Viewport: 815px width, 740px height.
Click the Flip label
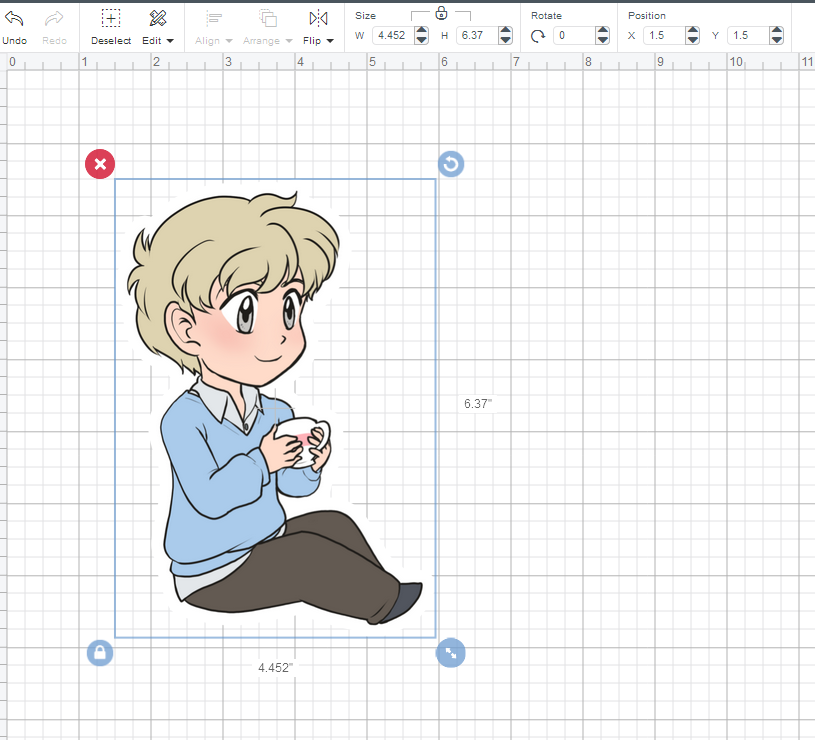click(x=312, y=41)
